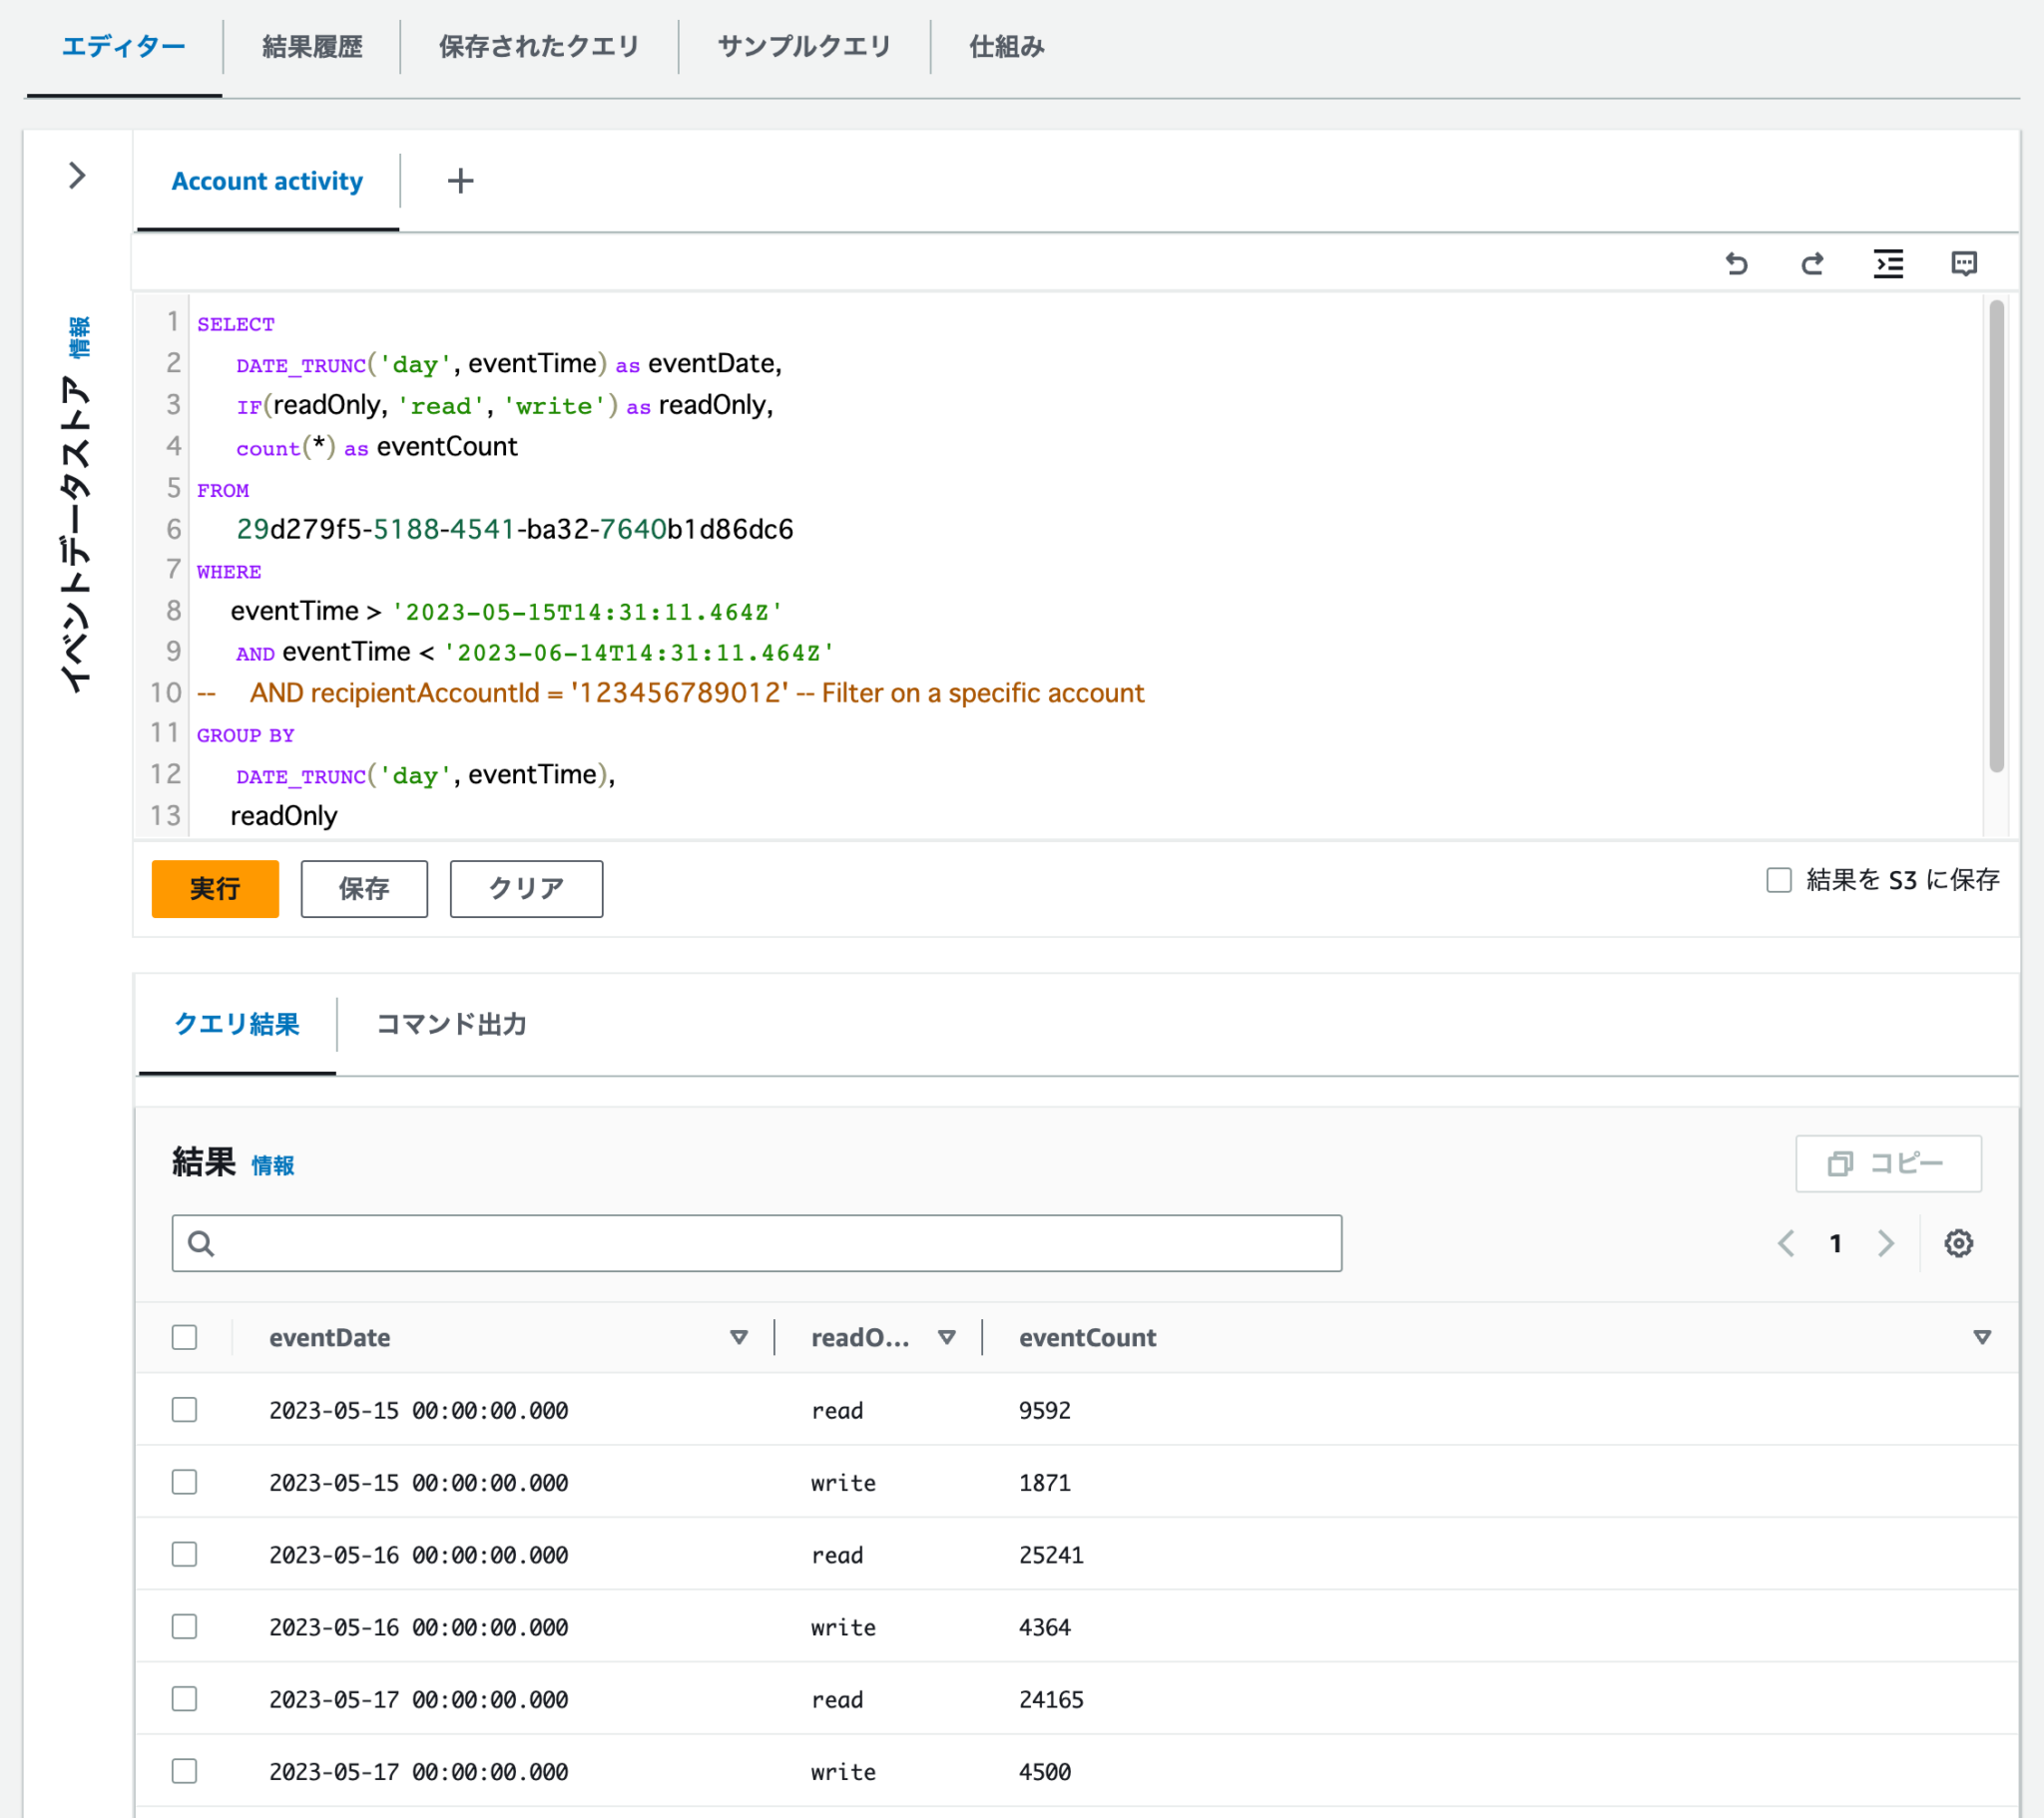Open the 情報 link next to 結果
2044x1818 pixels.
coord(273,1165)
